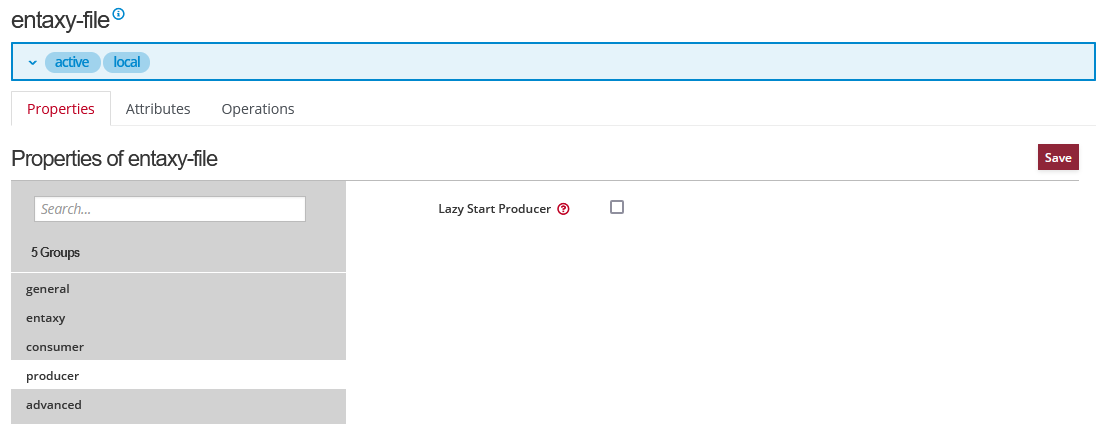The image size is (1099, 424).
Task: Show the consumer properties group
Action: pos(55,347)
